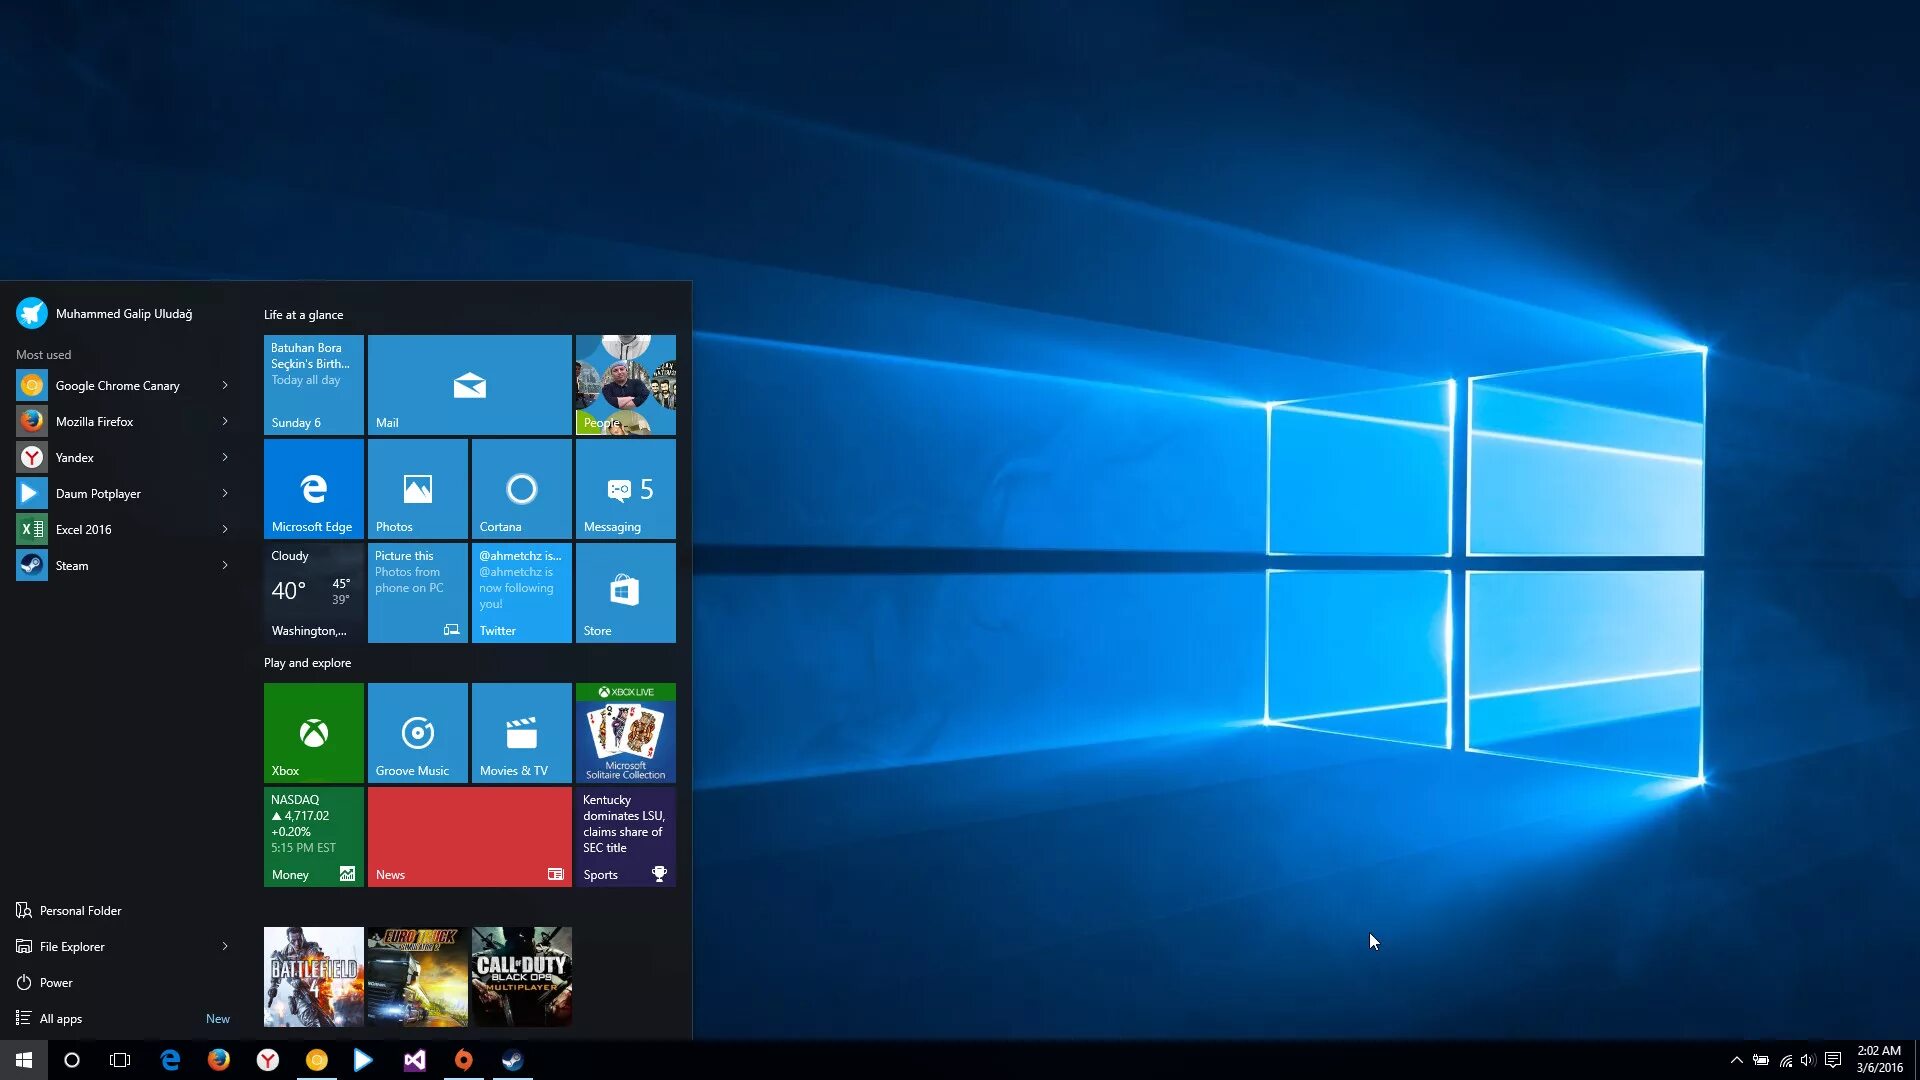Open Microsoft Edge browser tile

(313, 489)
